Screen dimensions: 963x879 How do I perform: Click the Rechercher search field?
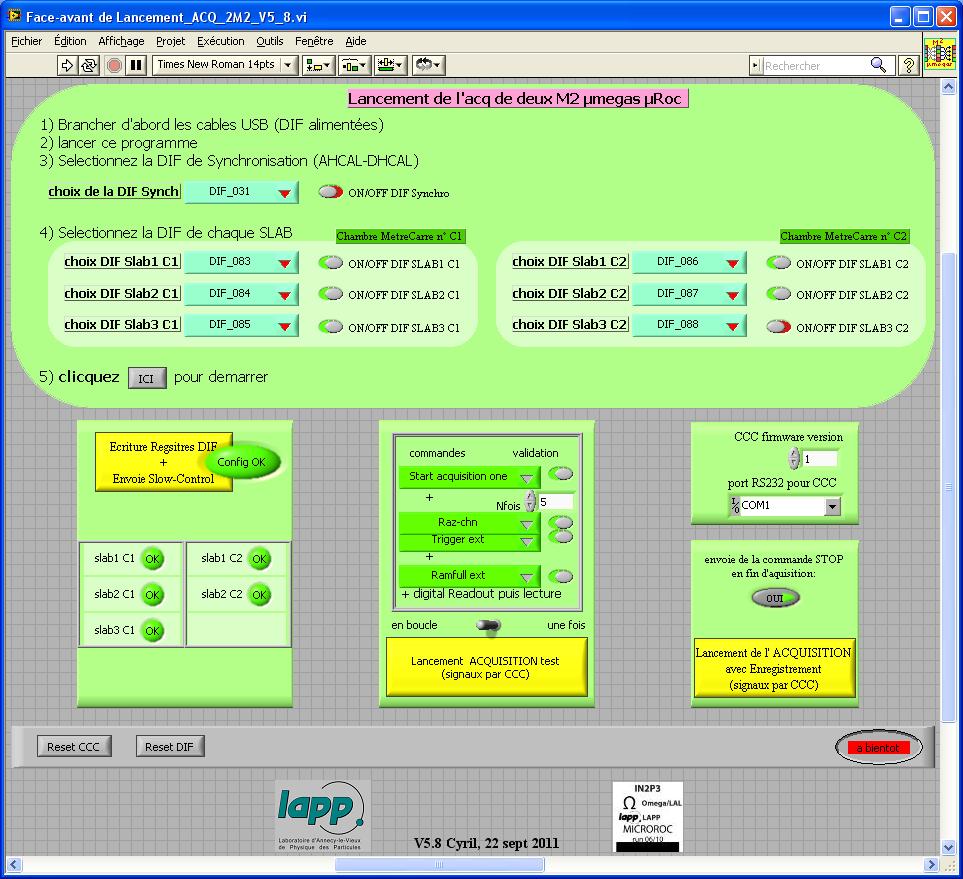(815, 65)
